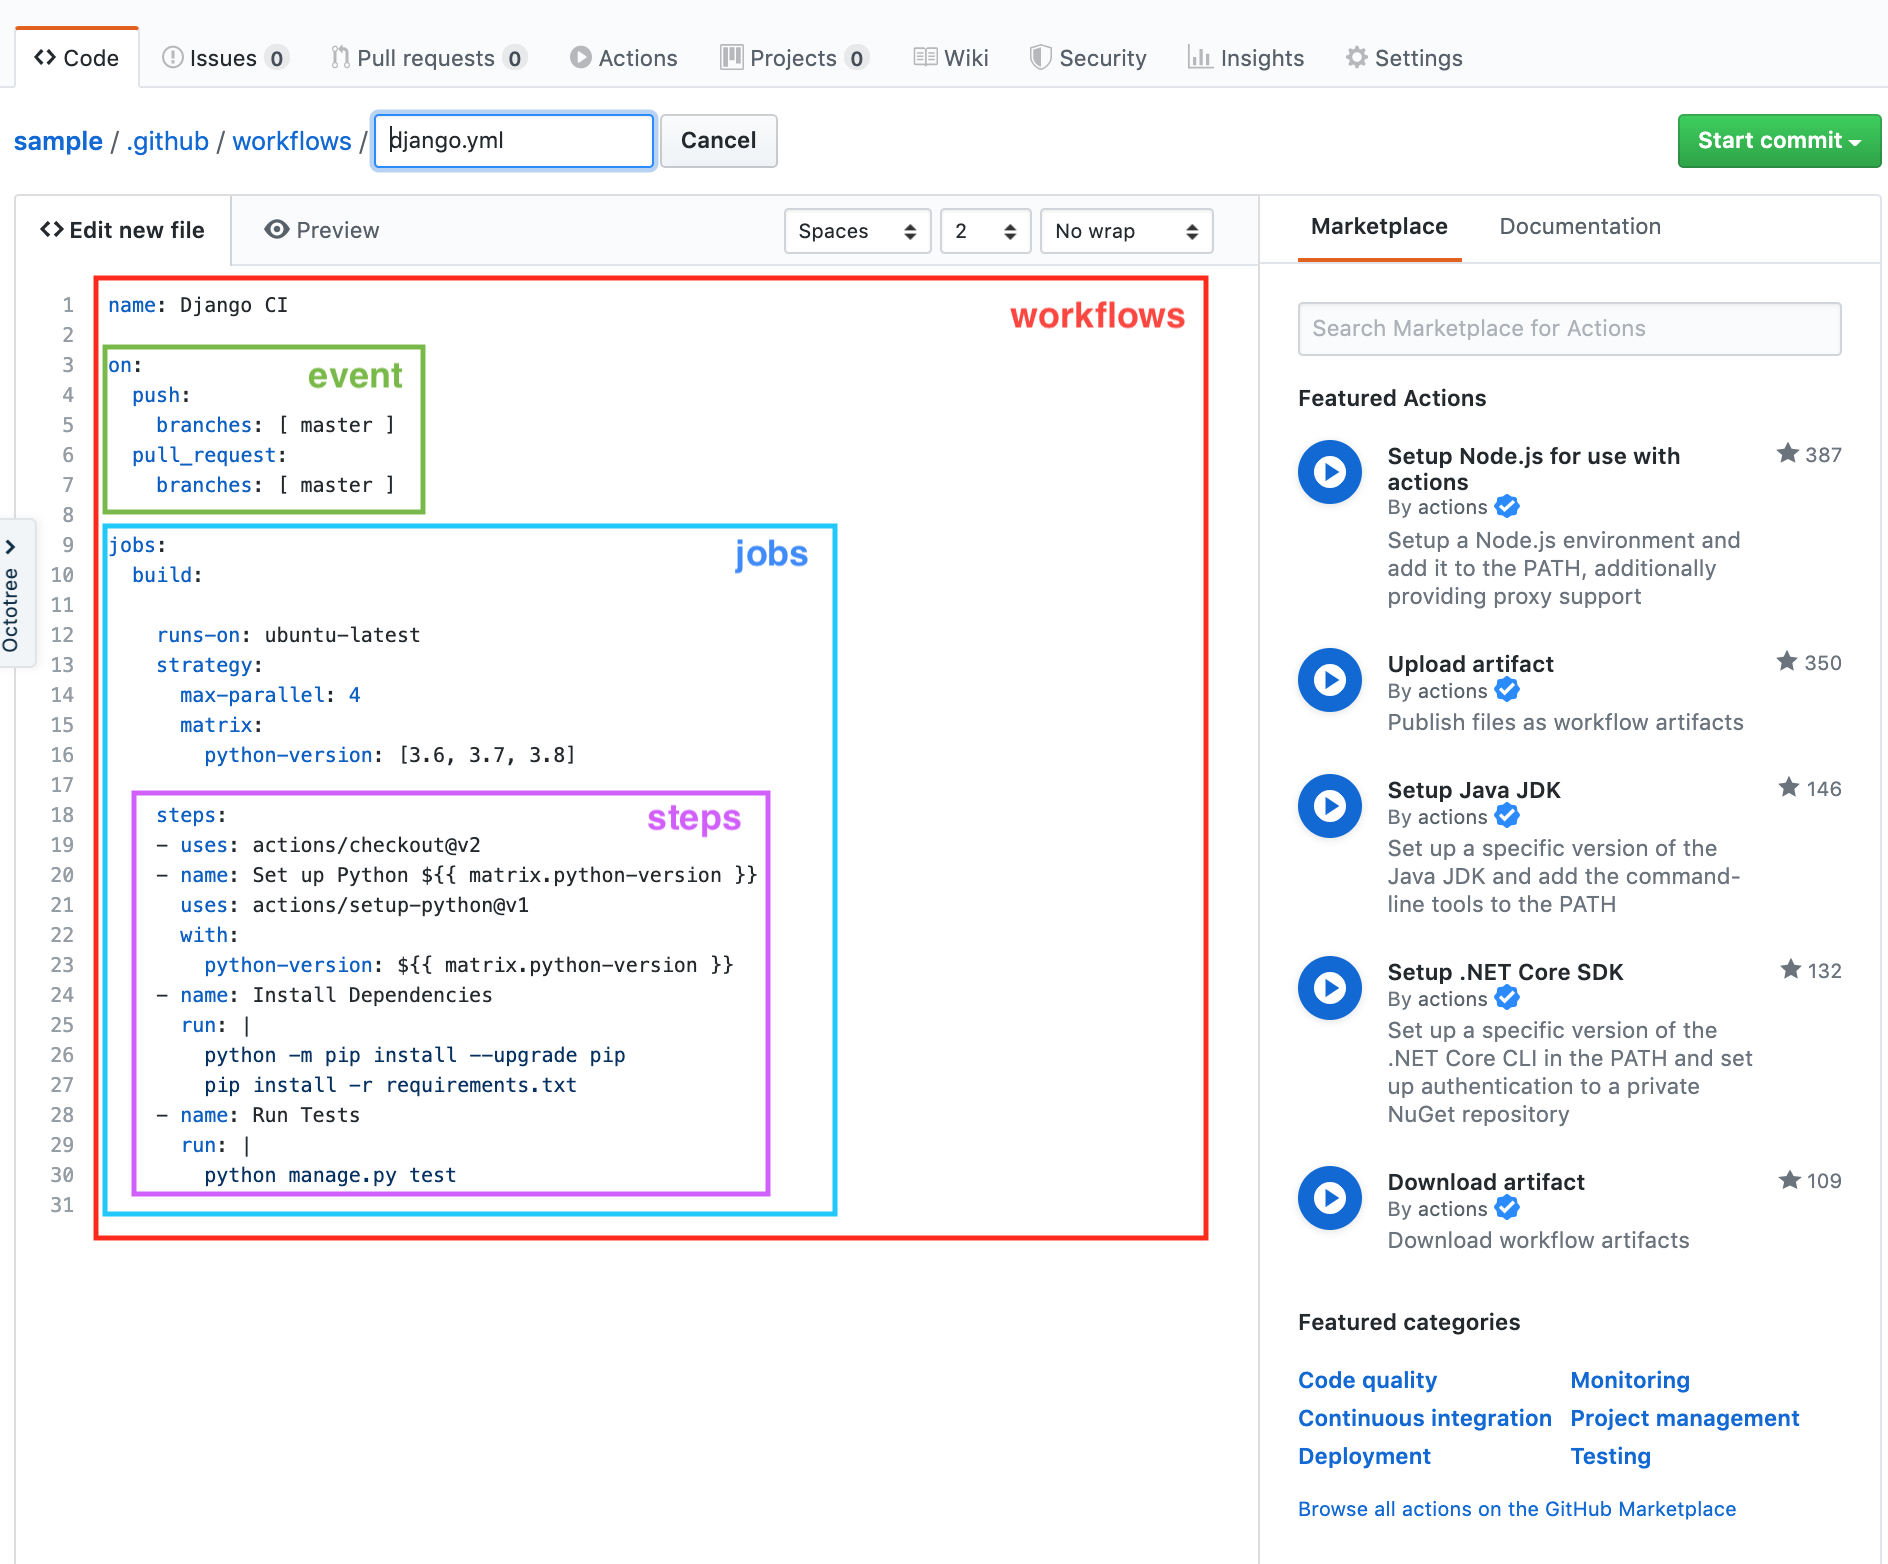Open the Pull requests tab
The image size is (1888, 1564).
pos(428,58)
